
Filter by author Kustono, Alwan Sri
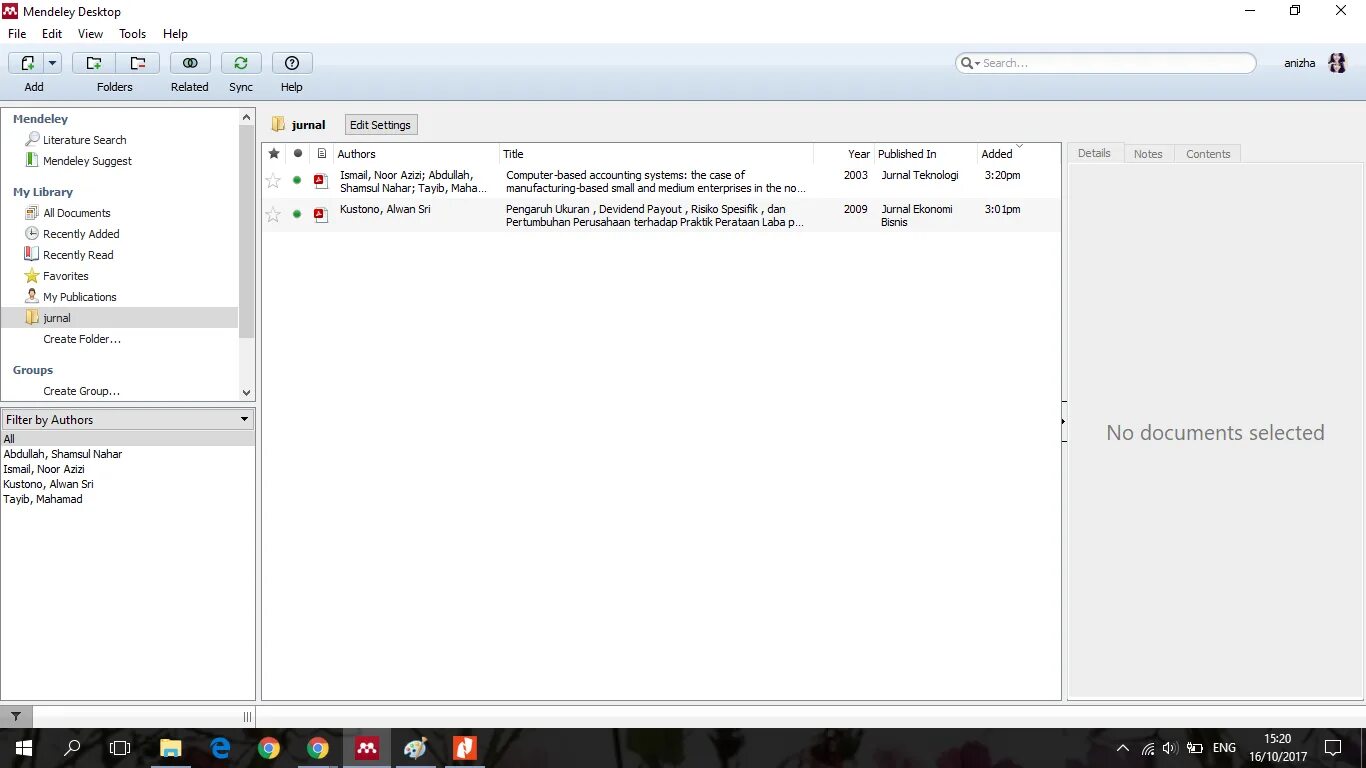point(48,484)
